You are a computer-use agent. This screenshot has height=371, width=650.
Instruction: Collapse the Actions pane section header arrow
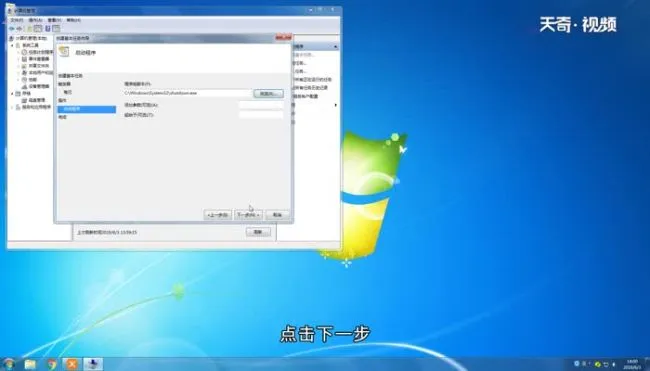(x=335, y=46)
